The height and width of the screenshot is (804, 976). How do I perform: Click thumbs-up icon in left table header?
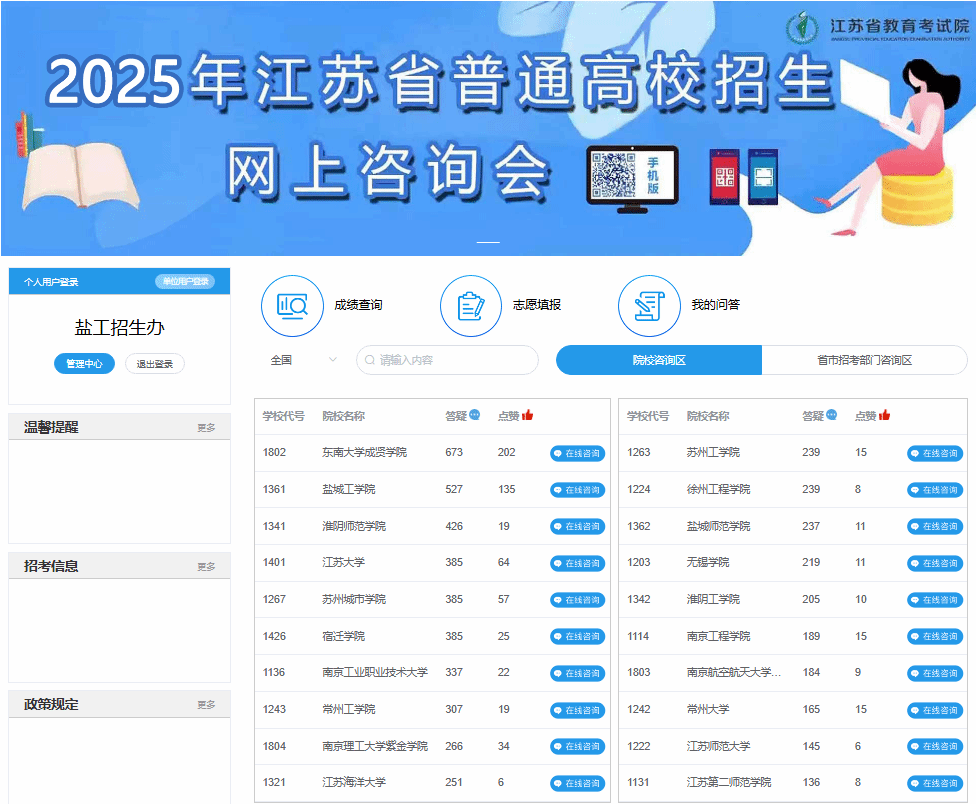point(528,416)
